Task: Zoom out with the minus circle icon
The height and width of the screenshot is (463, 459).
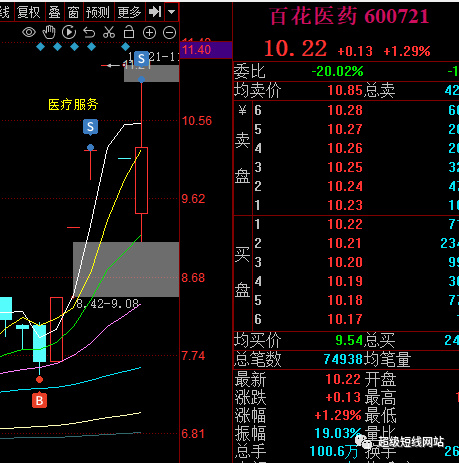Action: click(x=169, y=33)
